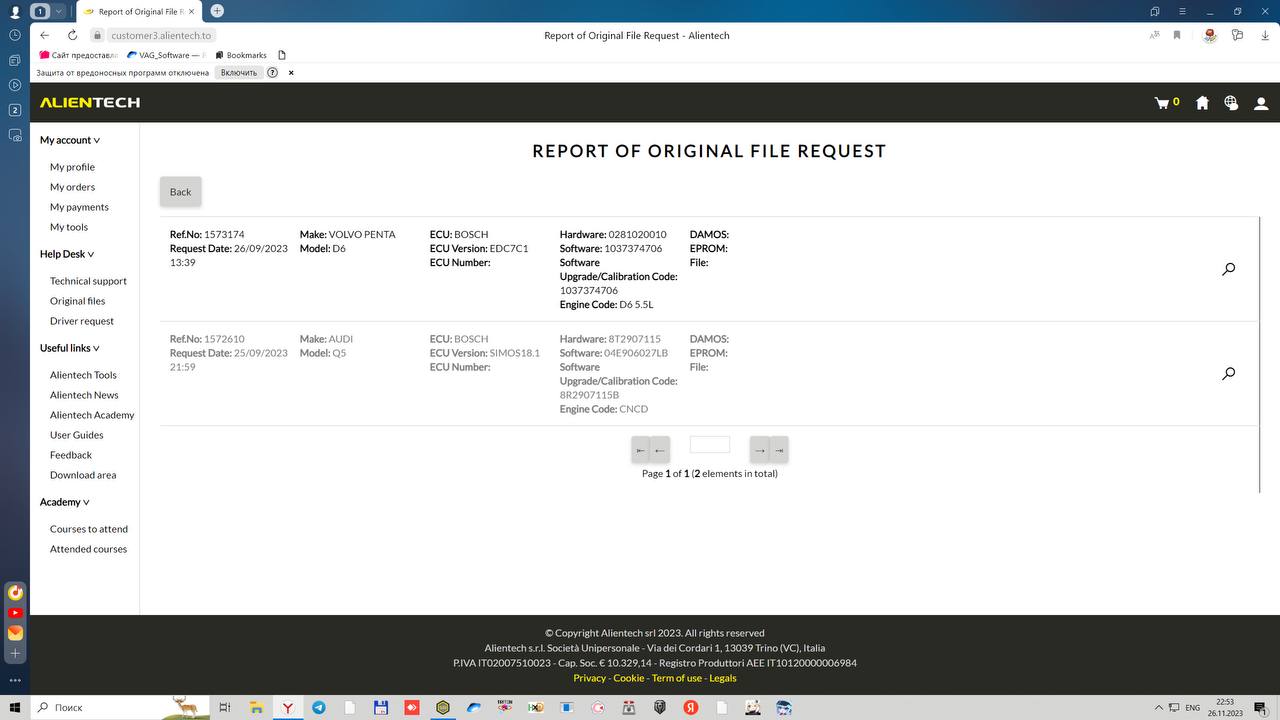This screenshot has width=1280, height=720.
Task: View details of request 1573174 magnifier
Action: 1228,269
